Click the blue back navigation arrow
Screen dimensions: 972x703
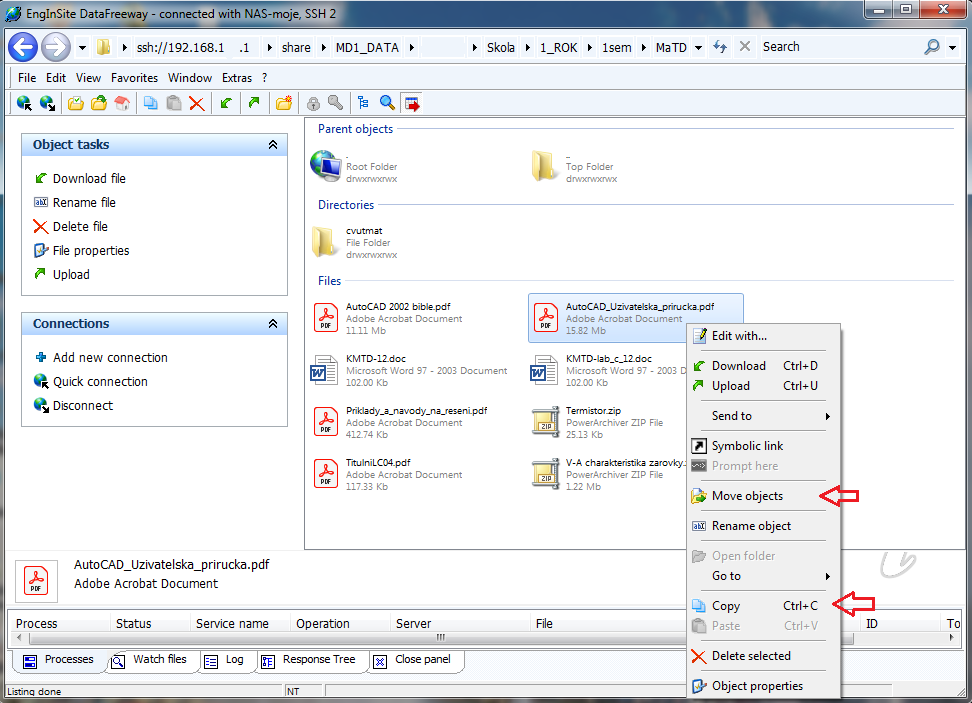point(22,47)
